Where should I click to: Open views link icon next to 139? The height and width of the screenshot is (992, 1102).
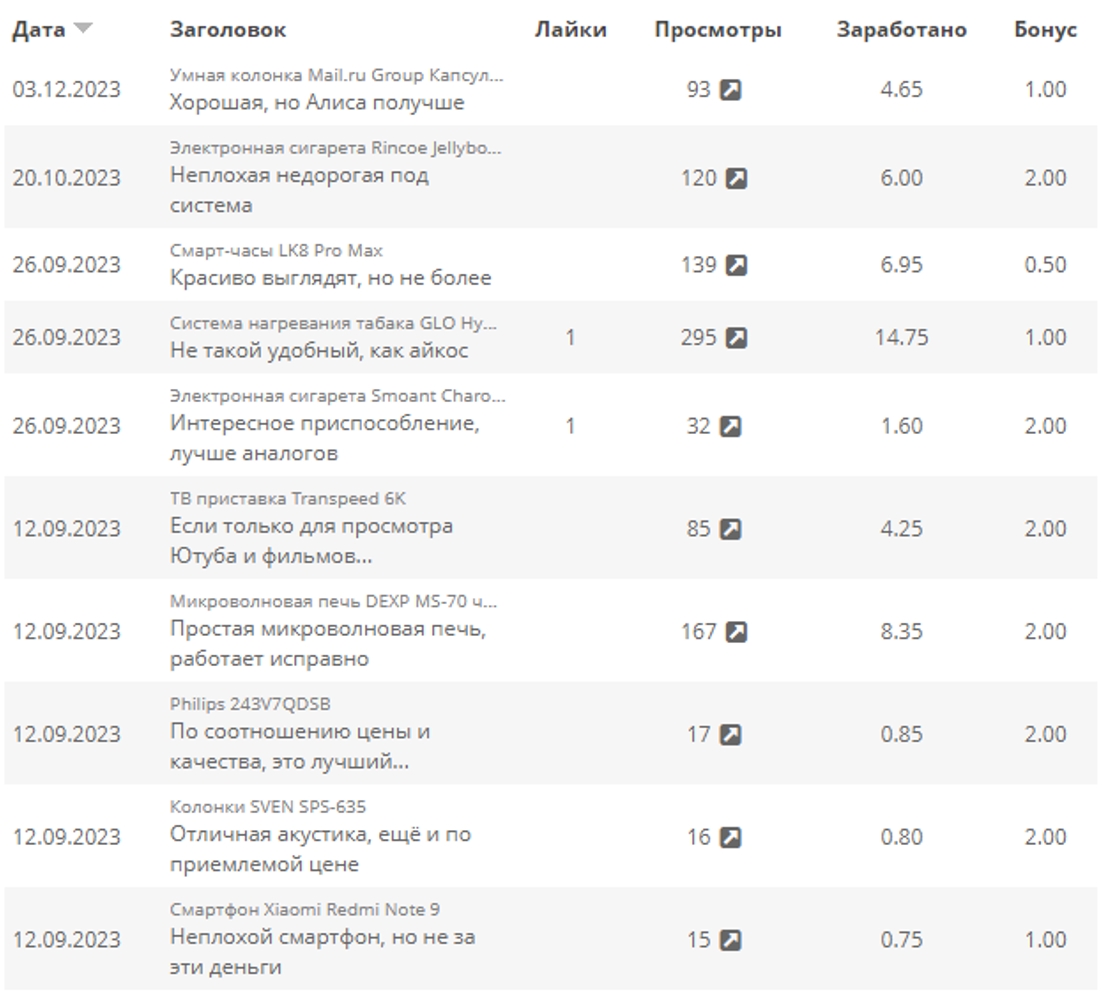[x=736, y=265]
